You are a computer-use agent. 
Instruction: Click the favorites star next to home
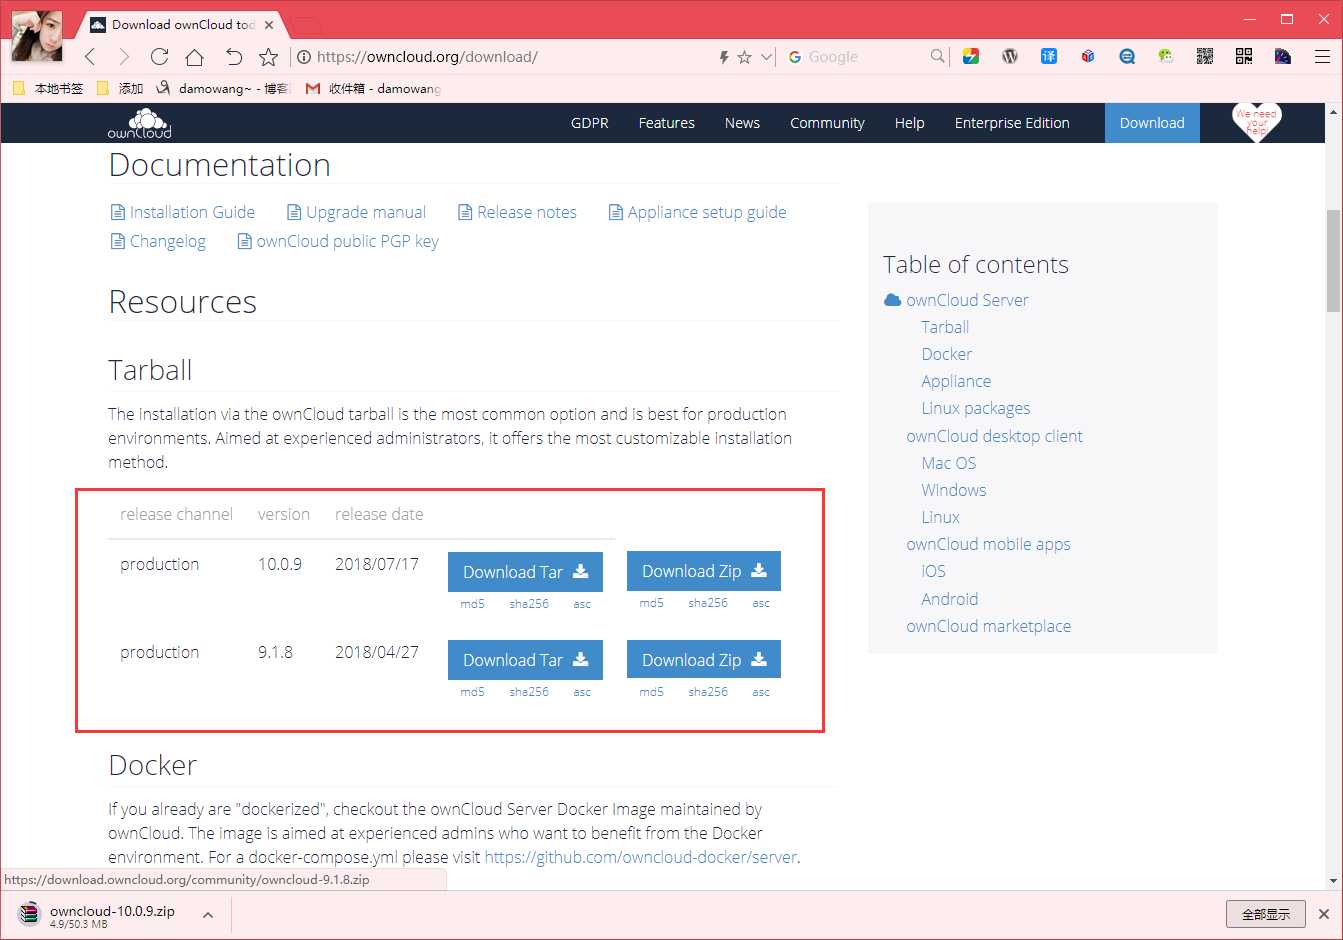point(268,57)
